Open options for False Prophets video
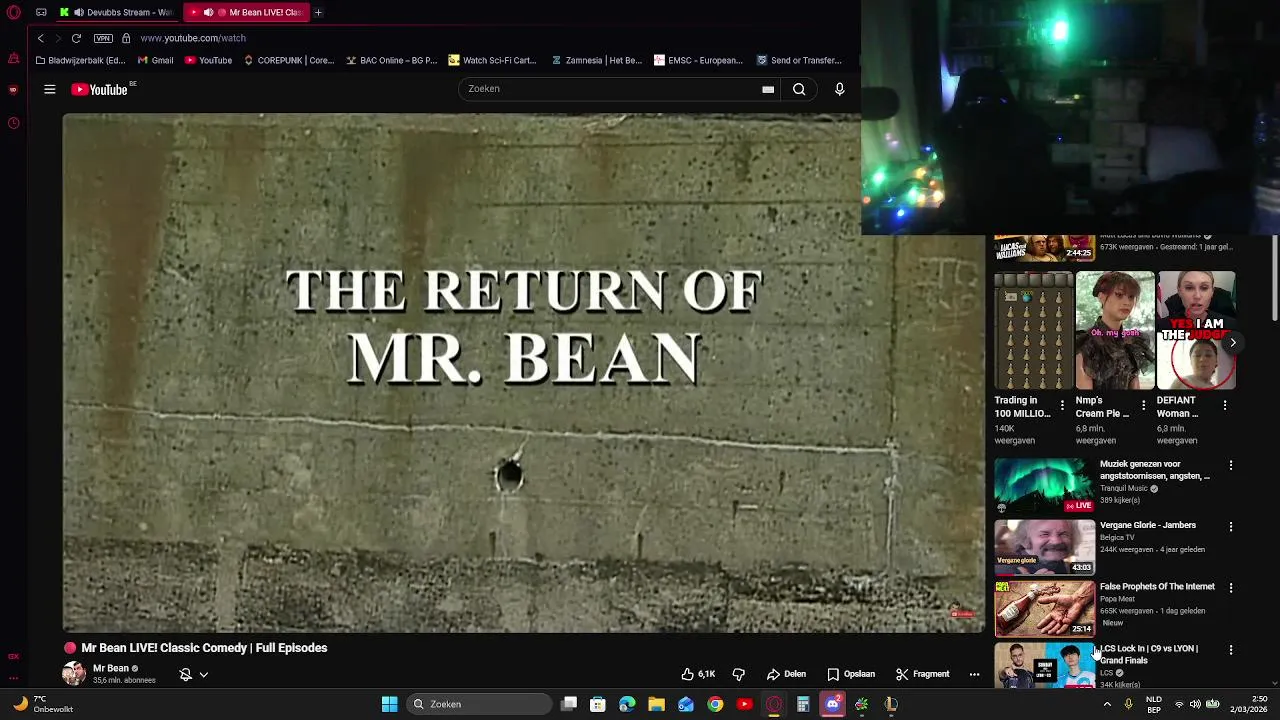1280x720 pixels. pos(1231,588)
